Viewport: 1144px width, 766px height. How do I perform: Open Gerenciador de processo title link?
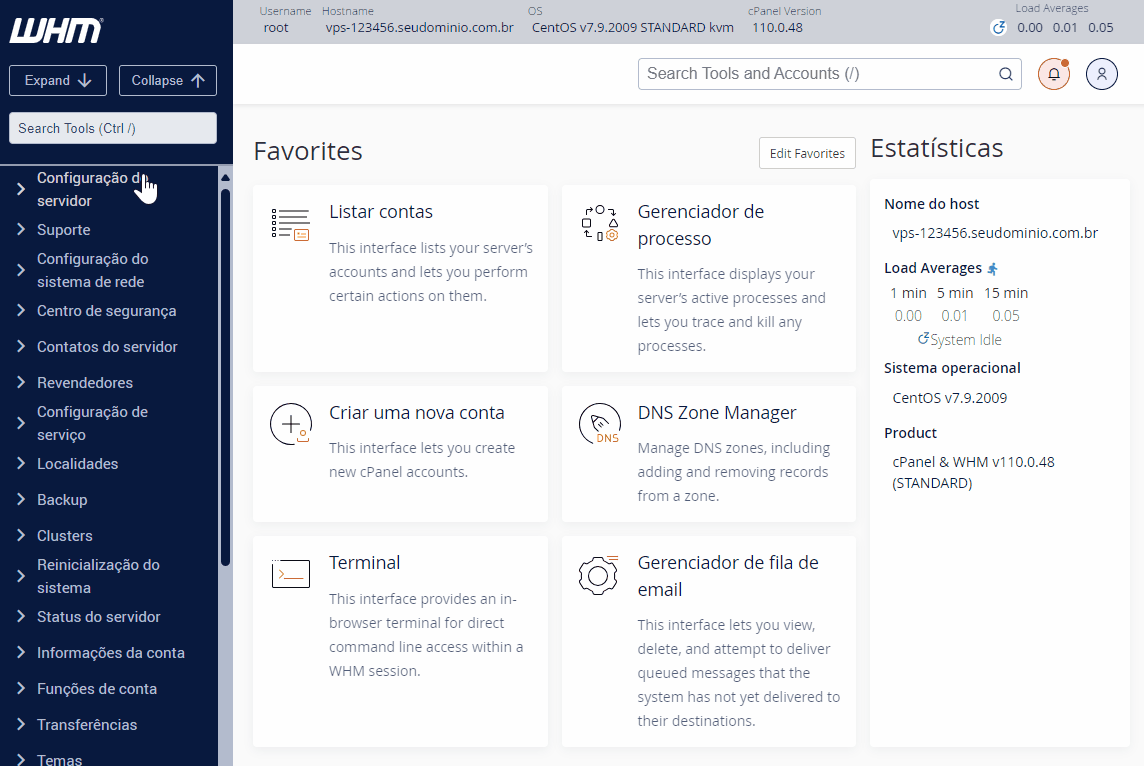coord(700,225)
